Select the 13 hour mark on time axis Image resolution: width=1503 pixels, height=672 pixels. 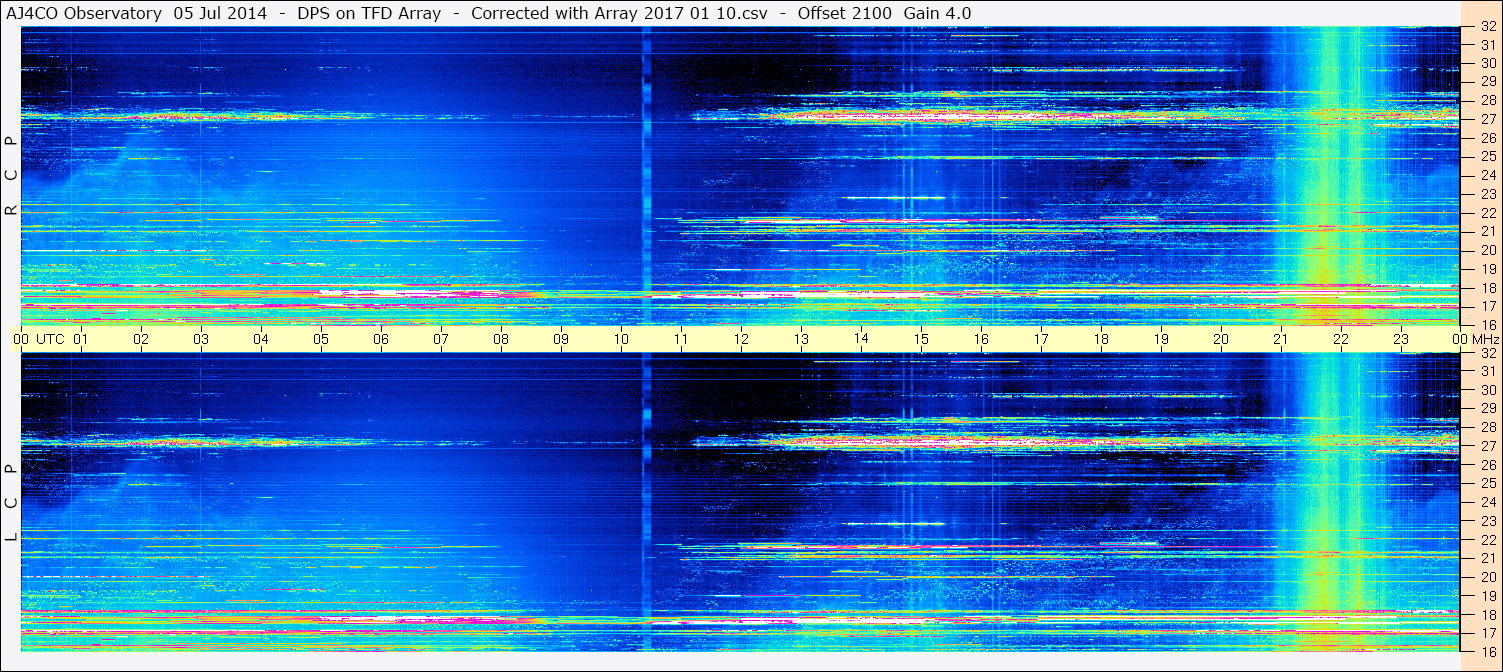coord(801,339)
